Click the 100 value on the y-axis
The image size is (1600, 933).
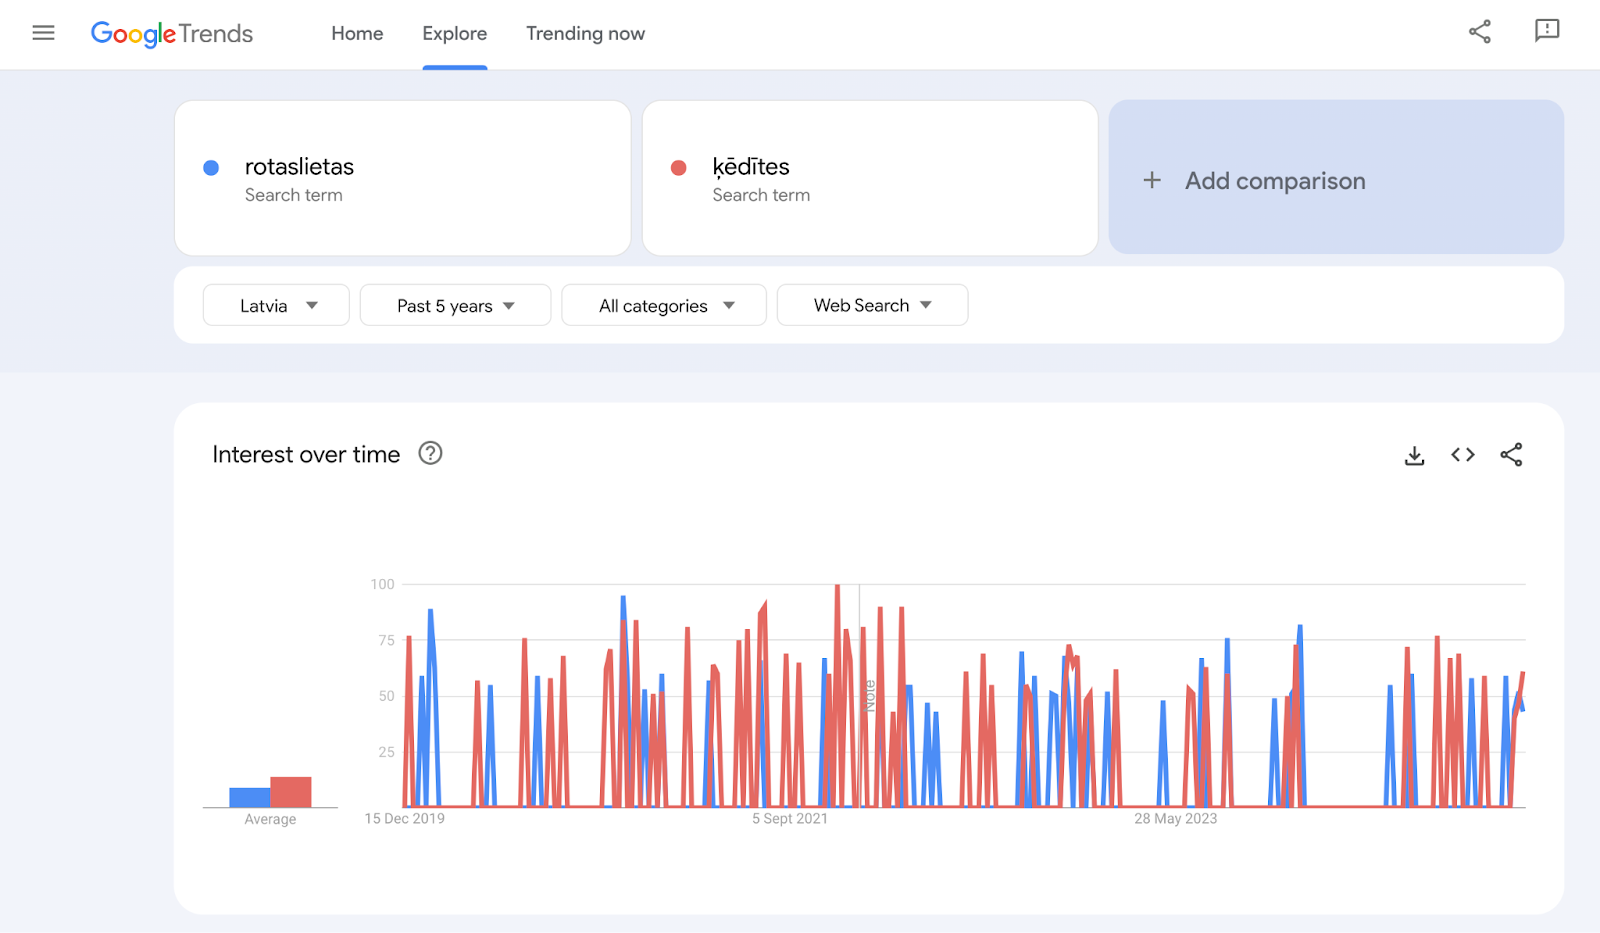click(383, 584)
